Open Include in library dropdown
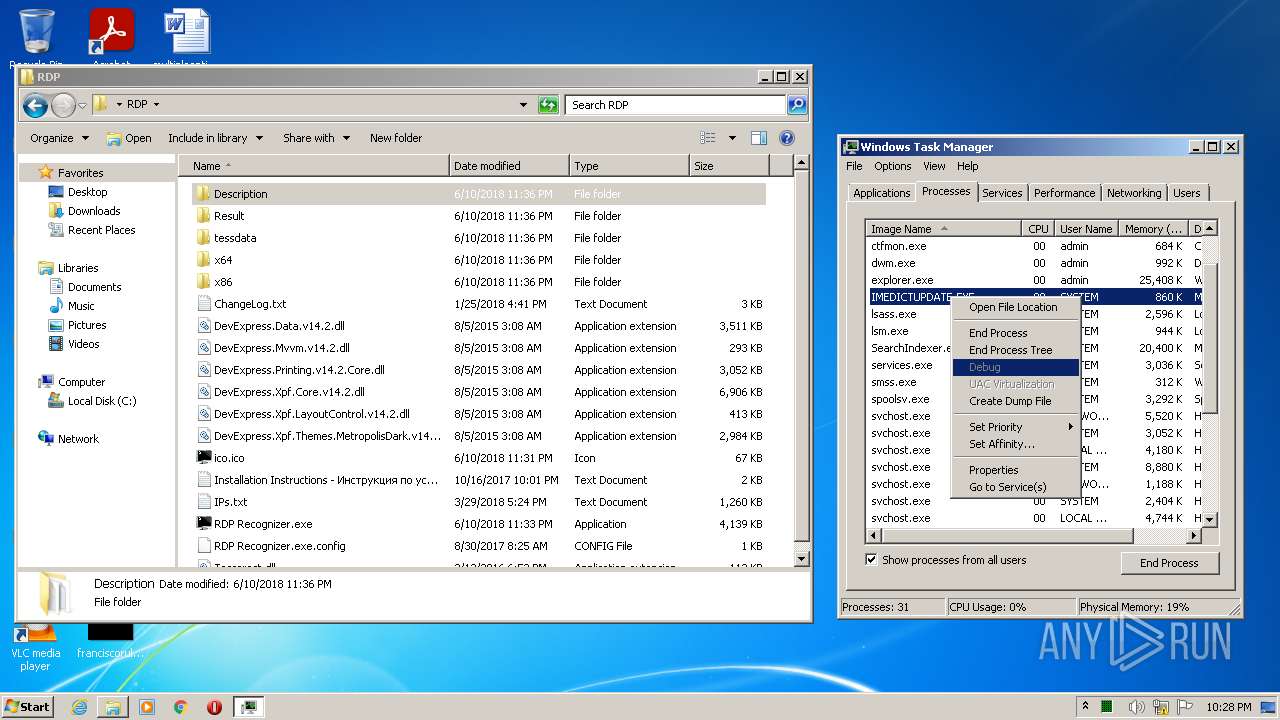 tap(215, 138)
